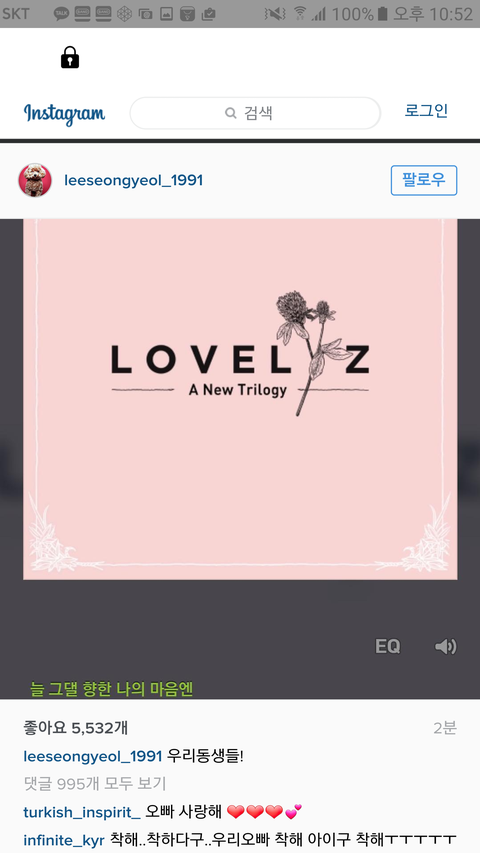The width and height of the screenshot is (480, 853).
Task: Open turkish_inspirit_ commenter profile
Action: 82,813
